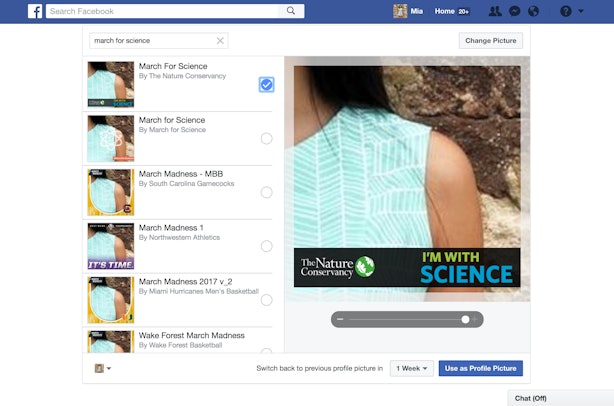
Task: Click the frame zoom slider handle
Action: (x=465, y=319)
